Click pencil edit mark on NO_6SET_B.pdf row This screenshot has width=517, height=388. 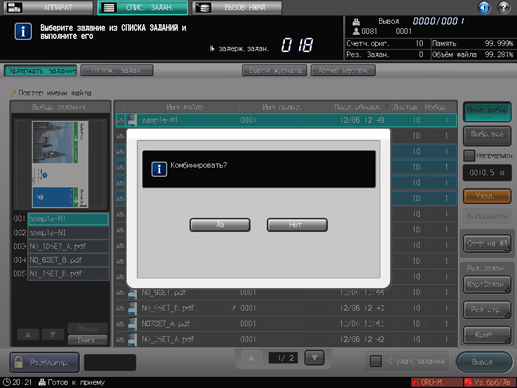234,308
